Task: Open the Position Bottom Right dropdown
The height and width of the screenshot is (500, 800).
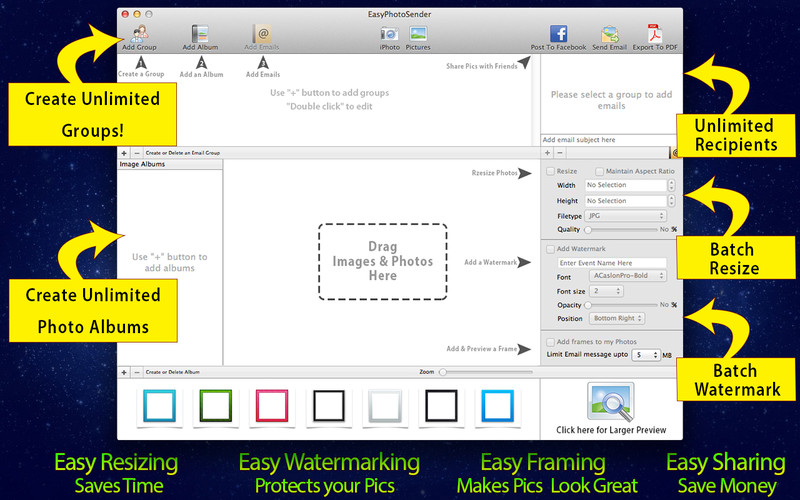Action: pyautogui.click(x=617, y=318)
